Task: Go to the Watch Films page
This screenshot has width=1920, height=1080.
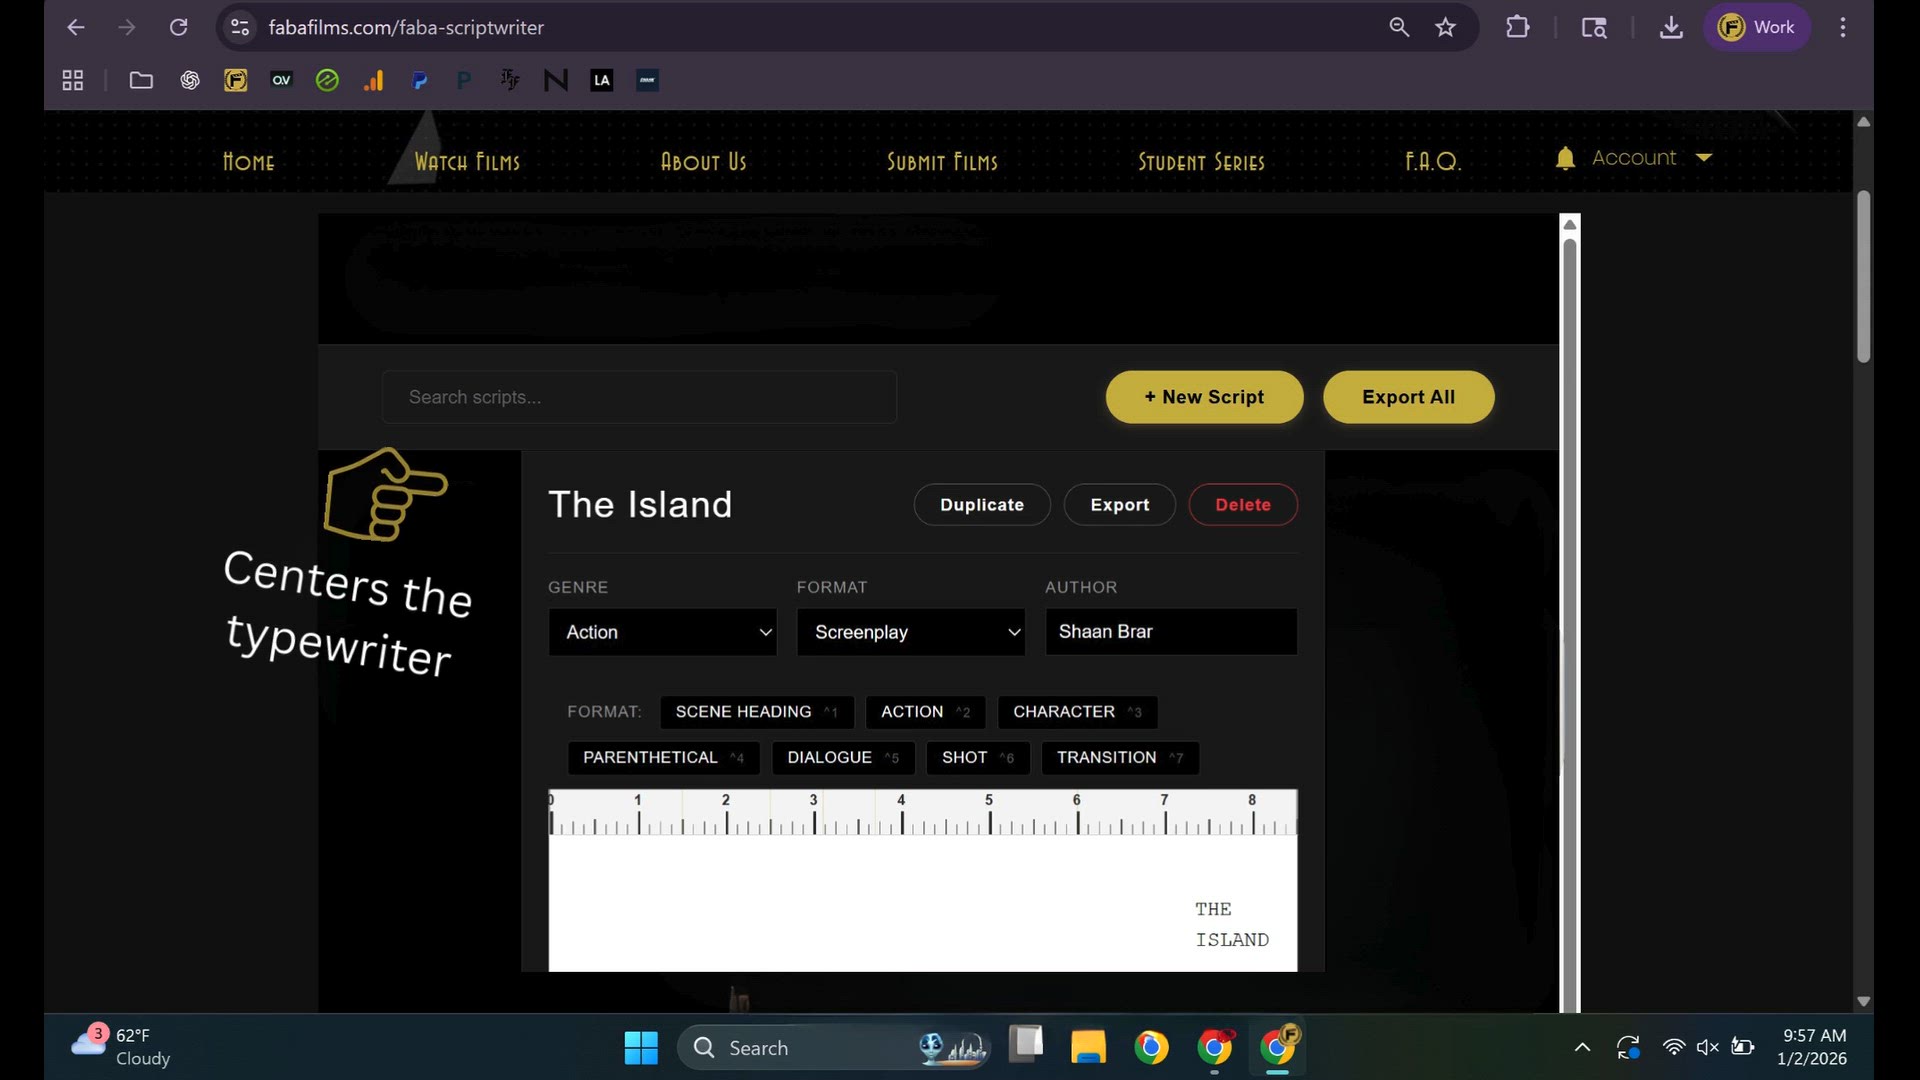Action: pyautogui.click(x=467, y=162)
